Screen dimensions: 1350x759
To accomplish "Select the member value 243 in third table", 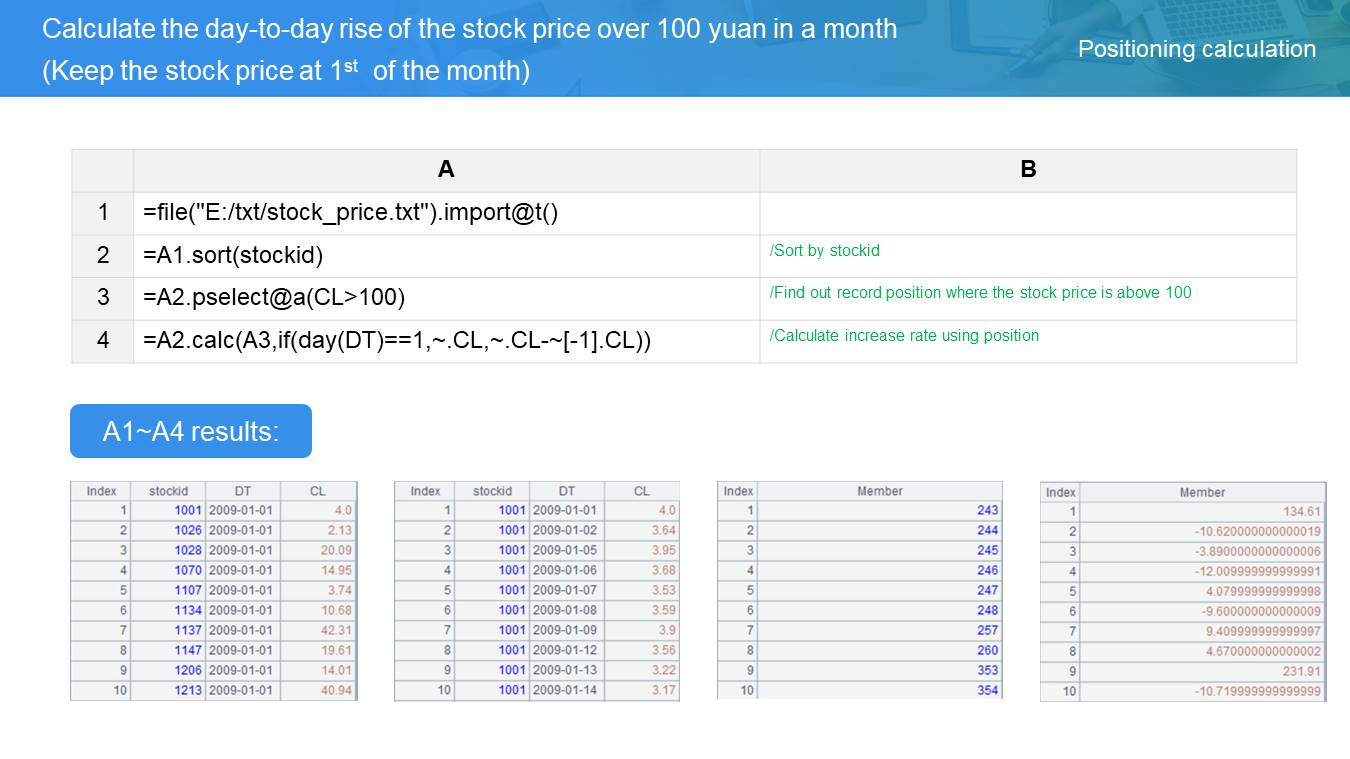I will pyautogui.click(x=987, y=510).
